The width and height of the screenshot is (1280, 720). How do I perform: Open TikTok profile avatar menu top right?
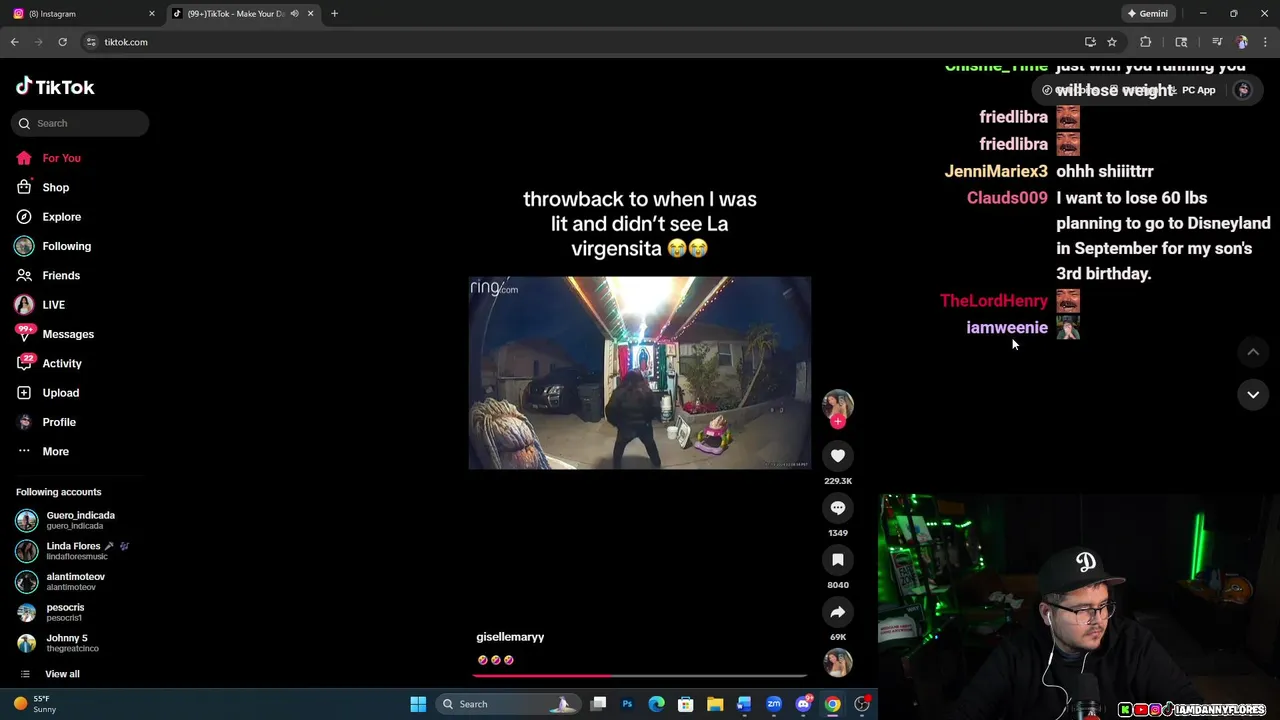pyautogui.click(x=1243, y=90)
